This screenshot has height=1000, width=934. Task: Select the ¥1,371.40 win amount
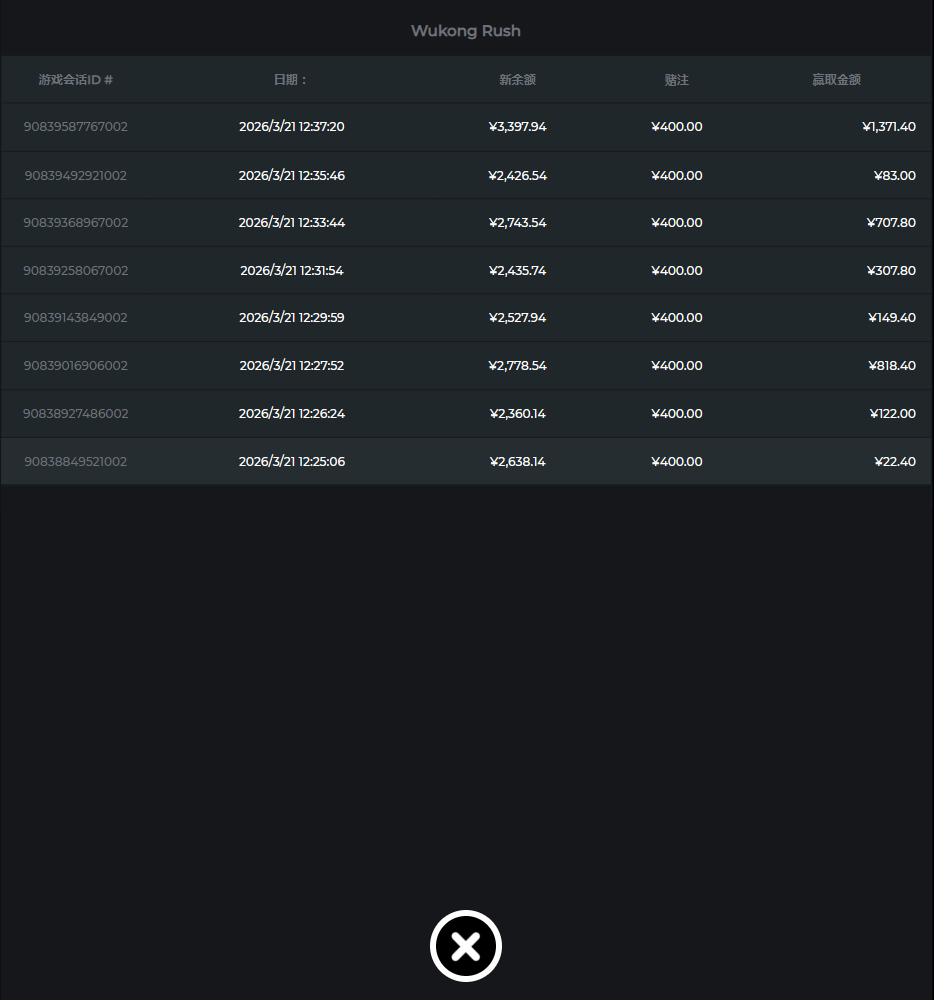(888, 127)
